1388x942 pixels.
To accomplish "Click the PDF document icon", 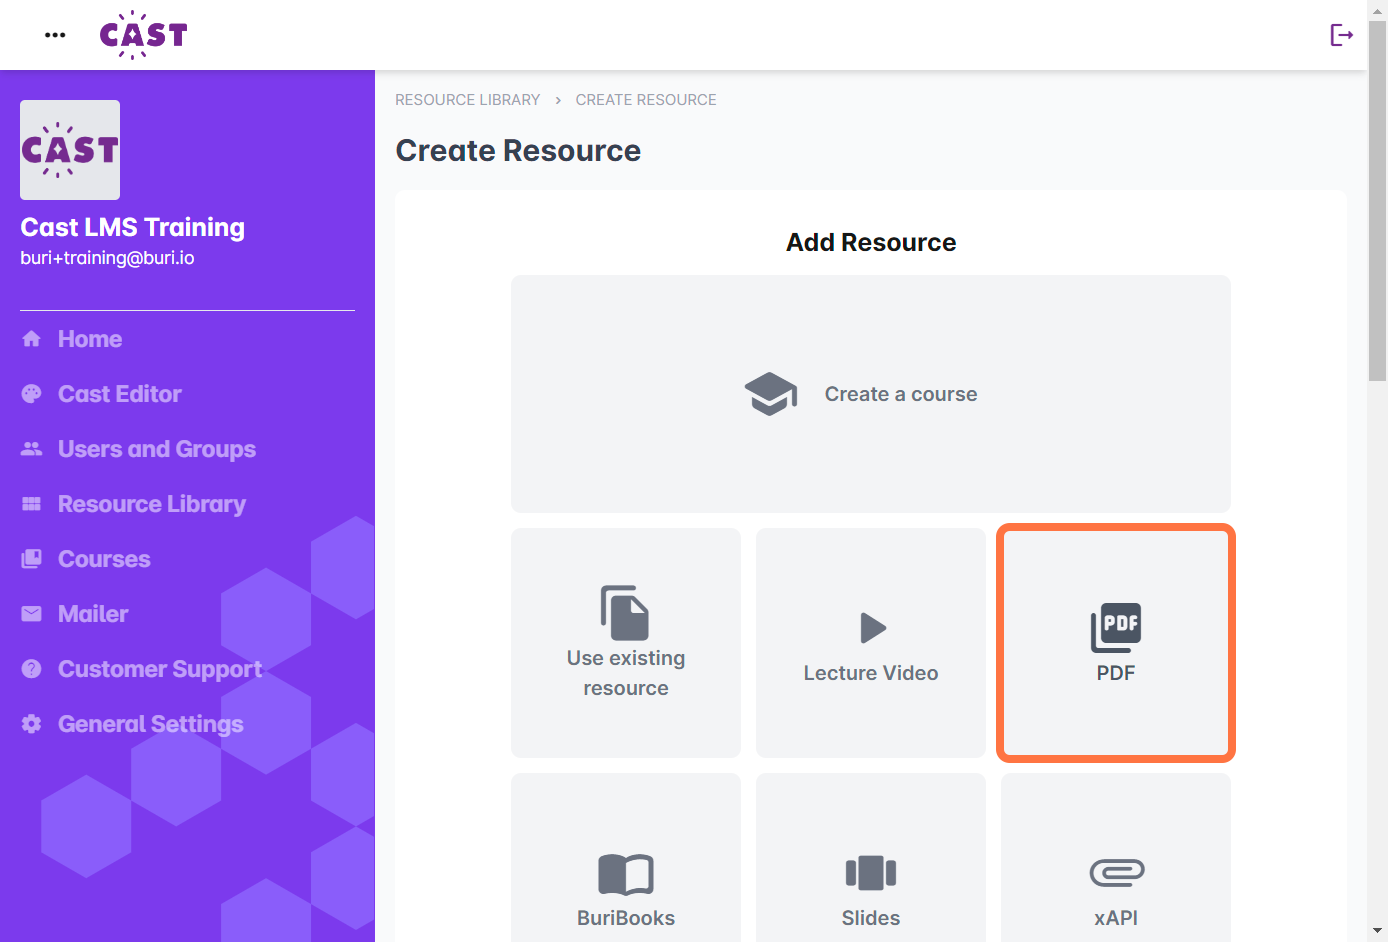I will pos(1116,627).
